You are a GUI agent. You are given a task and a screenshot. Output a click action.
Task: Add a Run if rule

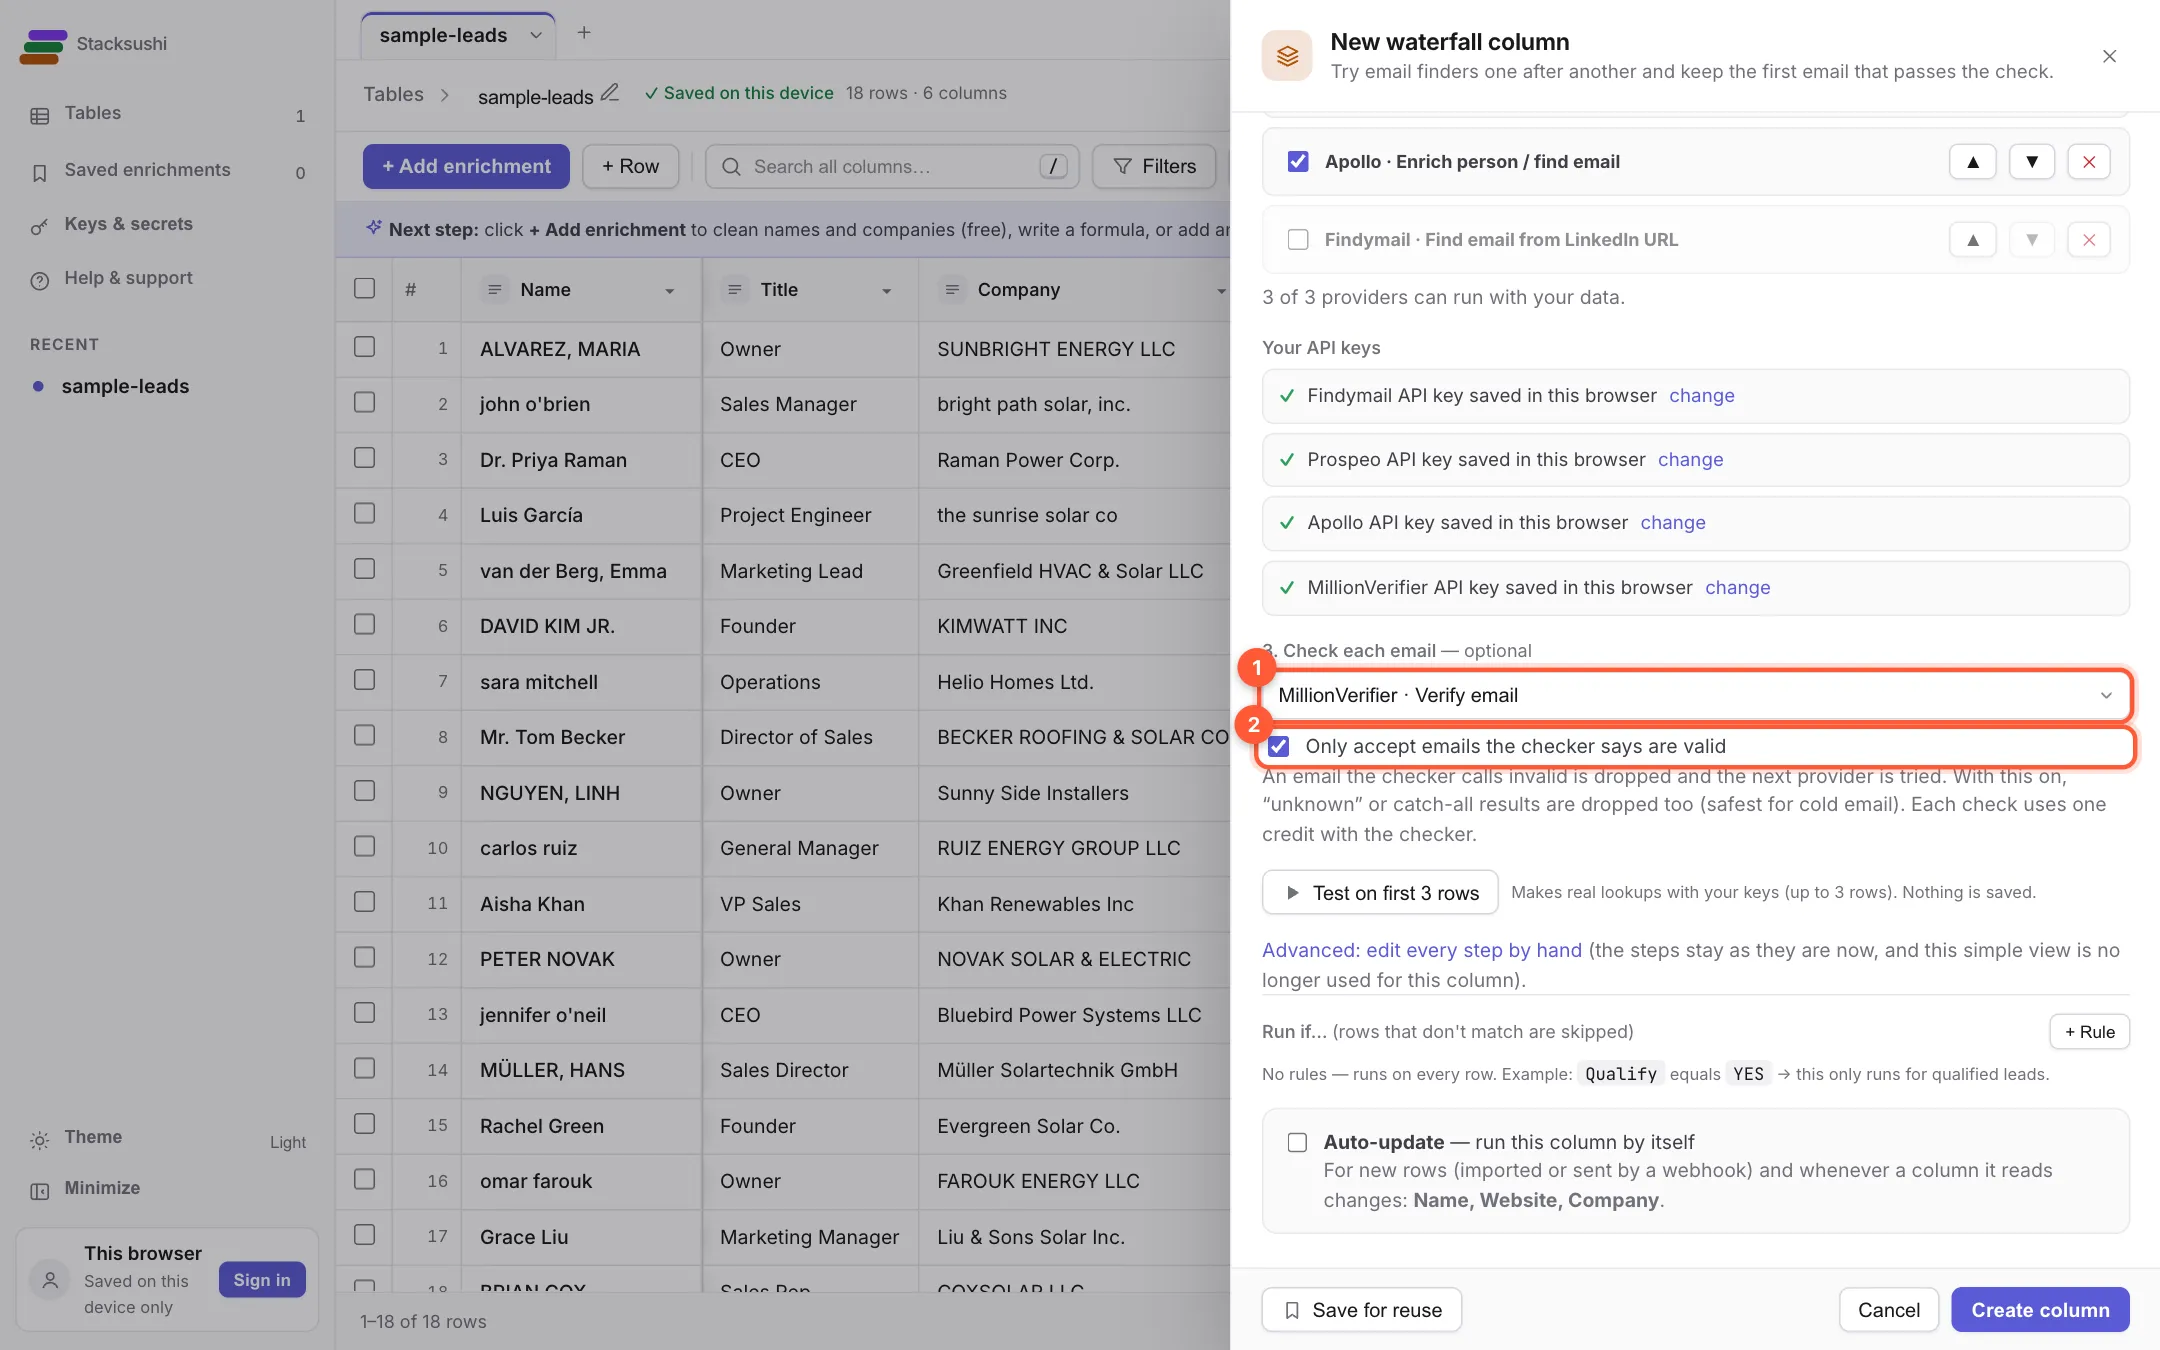pos(2089,1032)
